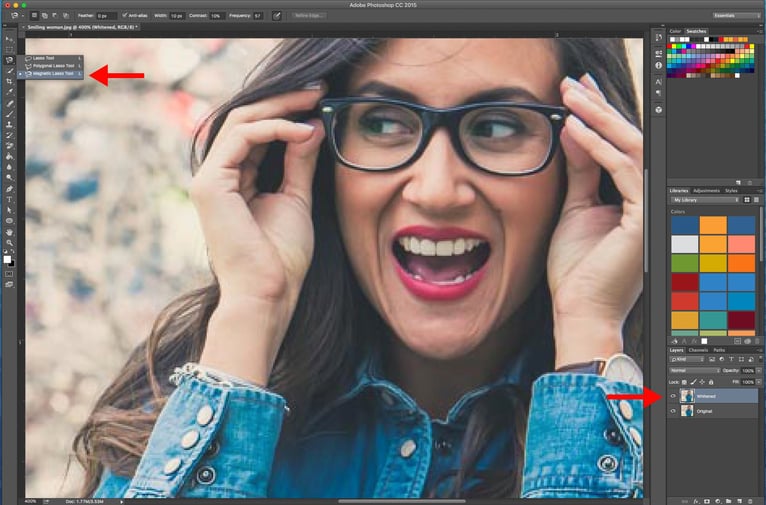The width and height of the screenshot is (766, 505).
Task: Open the Normal blend mode dropdown
Action: coord(694,371)
